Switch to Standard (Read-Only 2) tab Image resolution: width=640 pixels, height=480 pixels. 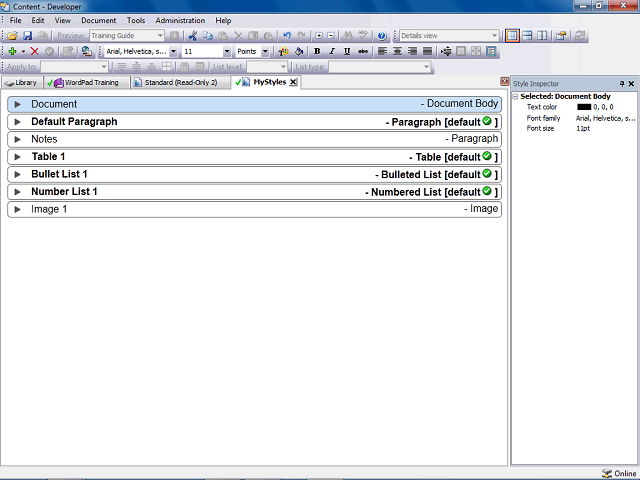click(178, 82)
